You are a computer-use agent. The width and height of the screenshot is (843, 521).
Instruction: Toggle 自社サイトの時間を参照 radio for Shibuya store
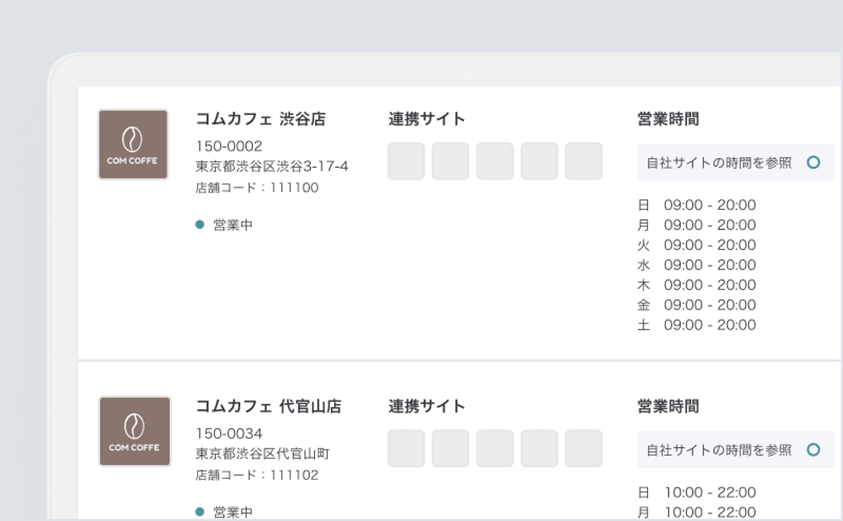[813, 162]
